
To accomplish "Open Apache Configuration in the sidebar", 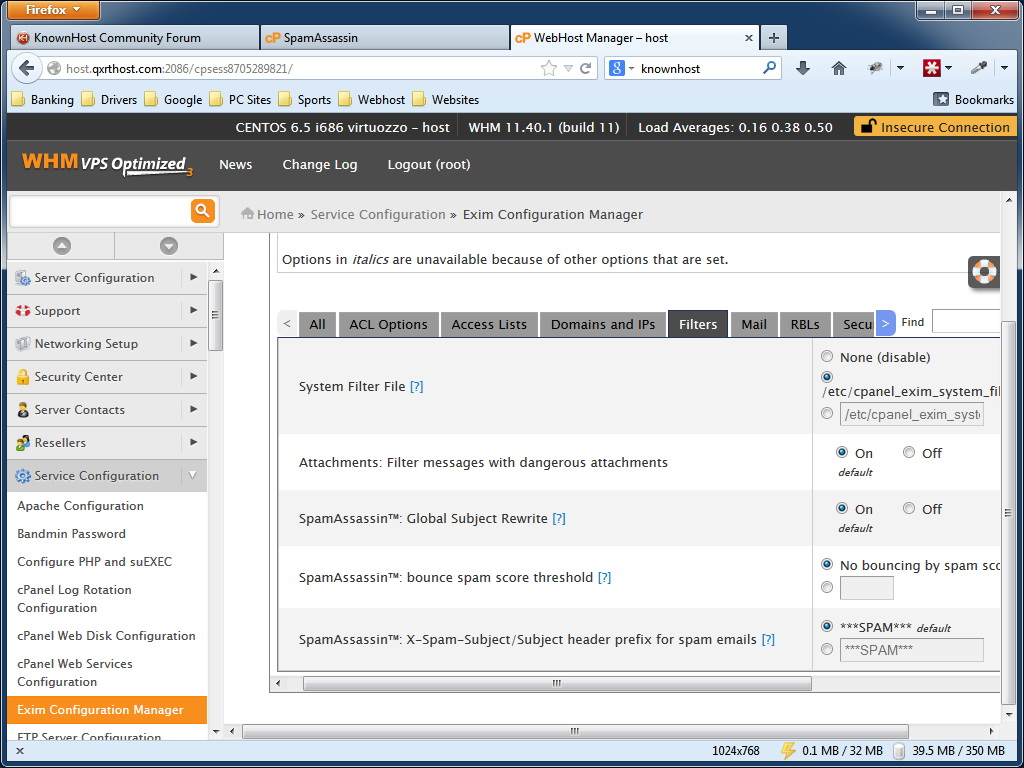I will click(x=80, y=506).
